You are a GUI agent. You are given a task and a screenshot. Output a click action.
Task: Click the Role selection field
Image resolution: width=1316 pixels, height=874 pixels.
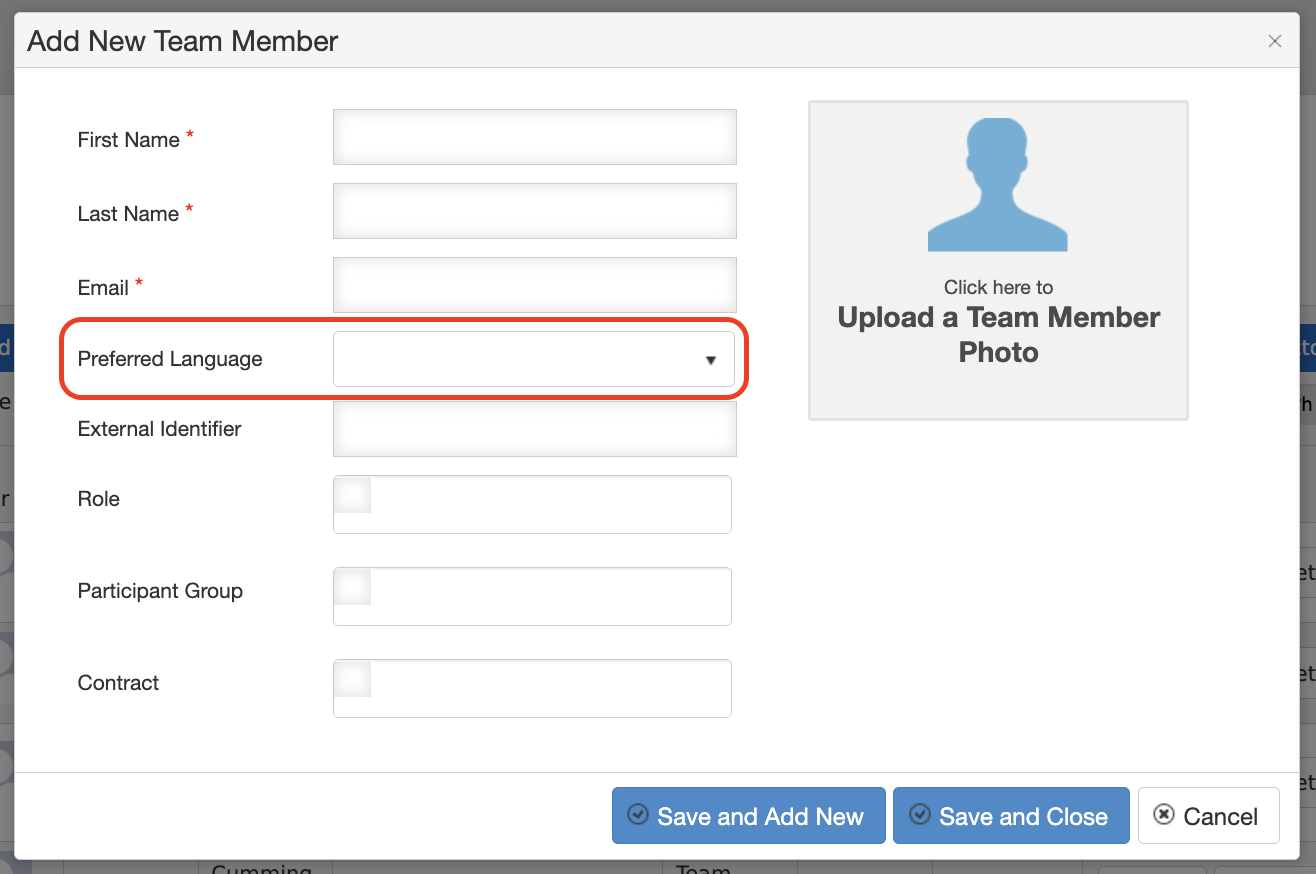click(532, 504)
